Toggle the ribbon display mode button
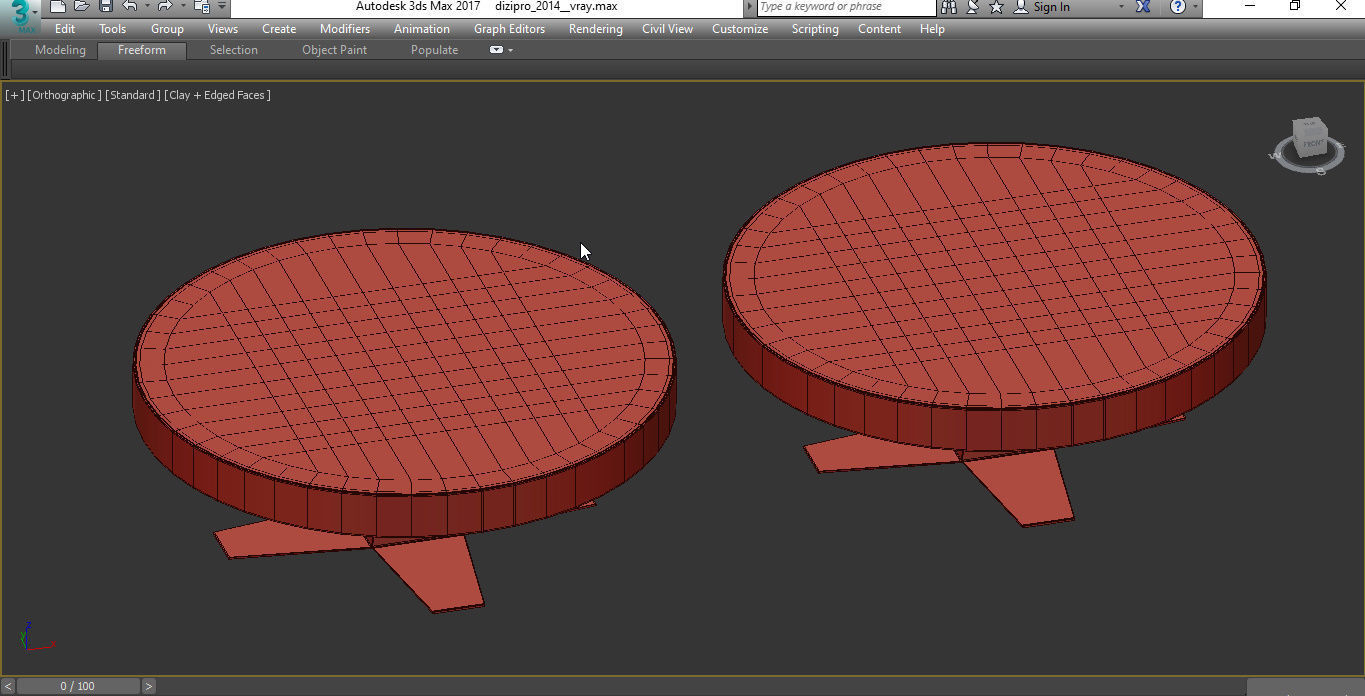Screen dimensions: 1365x696 tap(496, 50)
